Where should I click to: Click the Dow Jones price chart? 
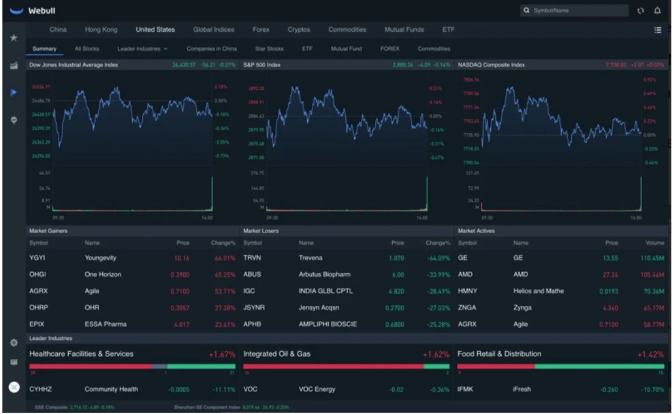coord(133,122)
